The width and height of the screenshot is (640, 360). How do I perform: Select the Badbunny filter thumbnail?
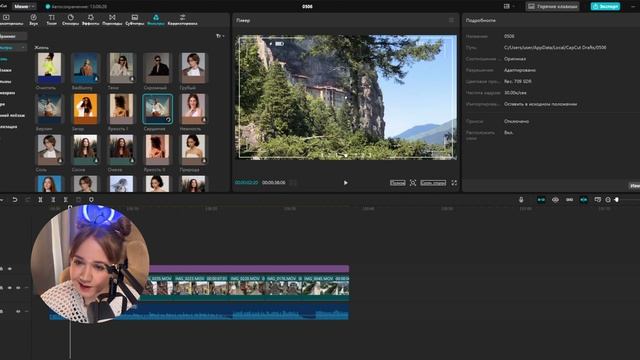[85, 68]
